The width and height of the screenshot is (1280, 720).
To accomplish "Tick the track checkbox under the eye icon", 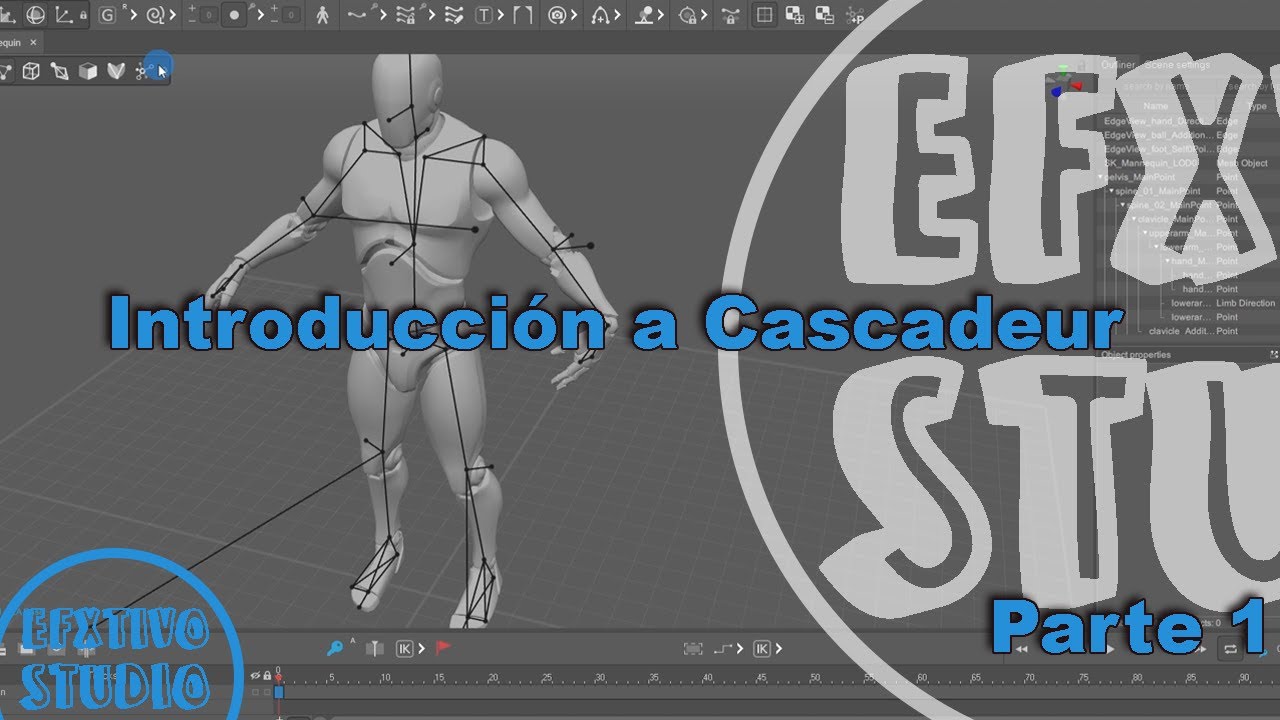I will (x=255, y=691).
